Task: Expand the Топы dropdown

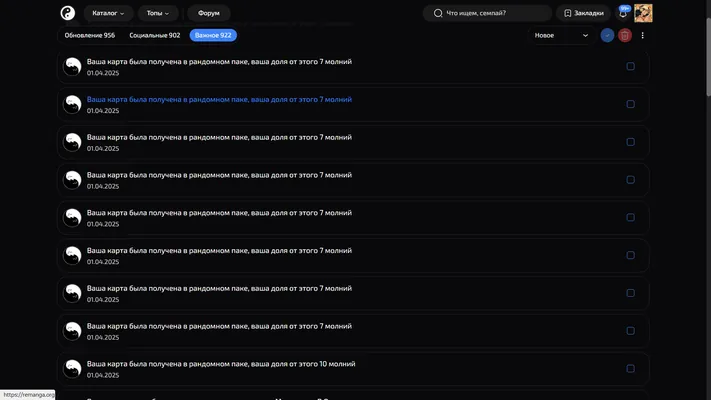Action: [158, 13]
